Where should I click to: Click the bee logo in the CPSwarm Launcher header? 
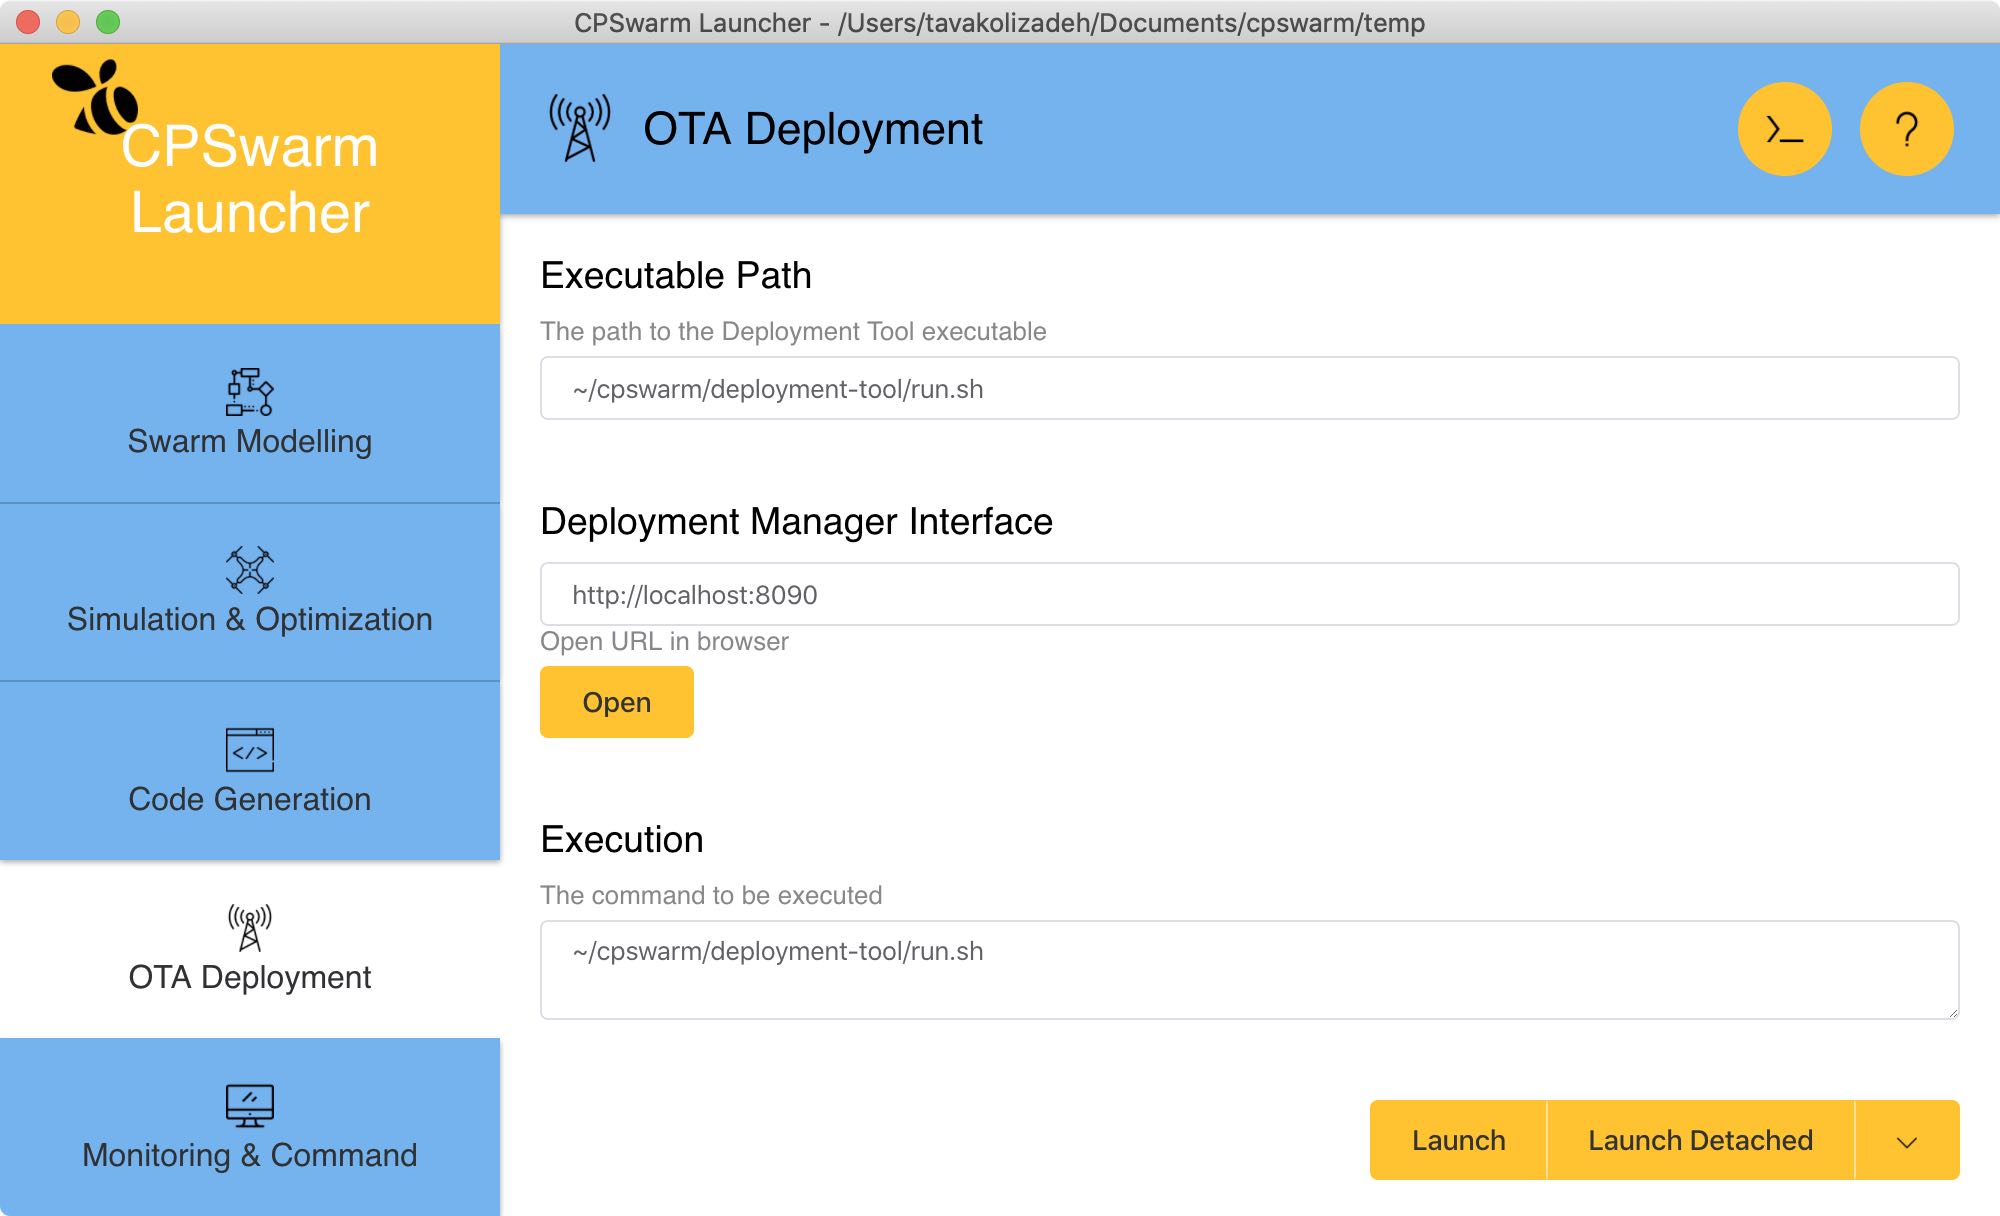tap(96, 98)
